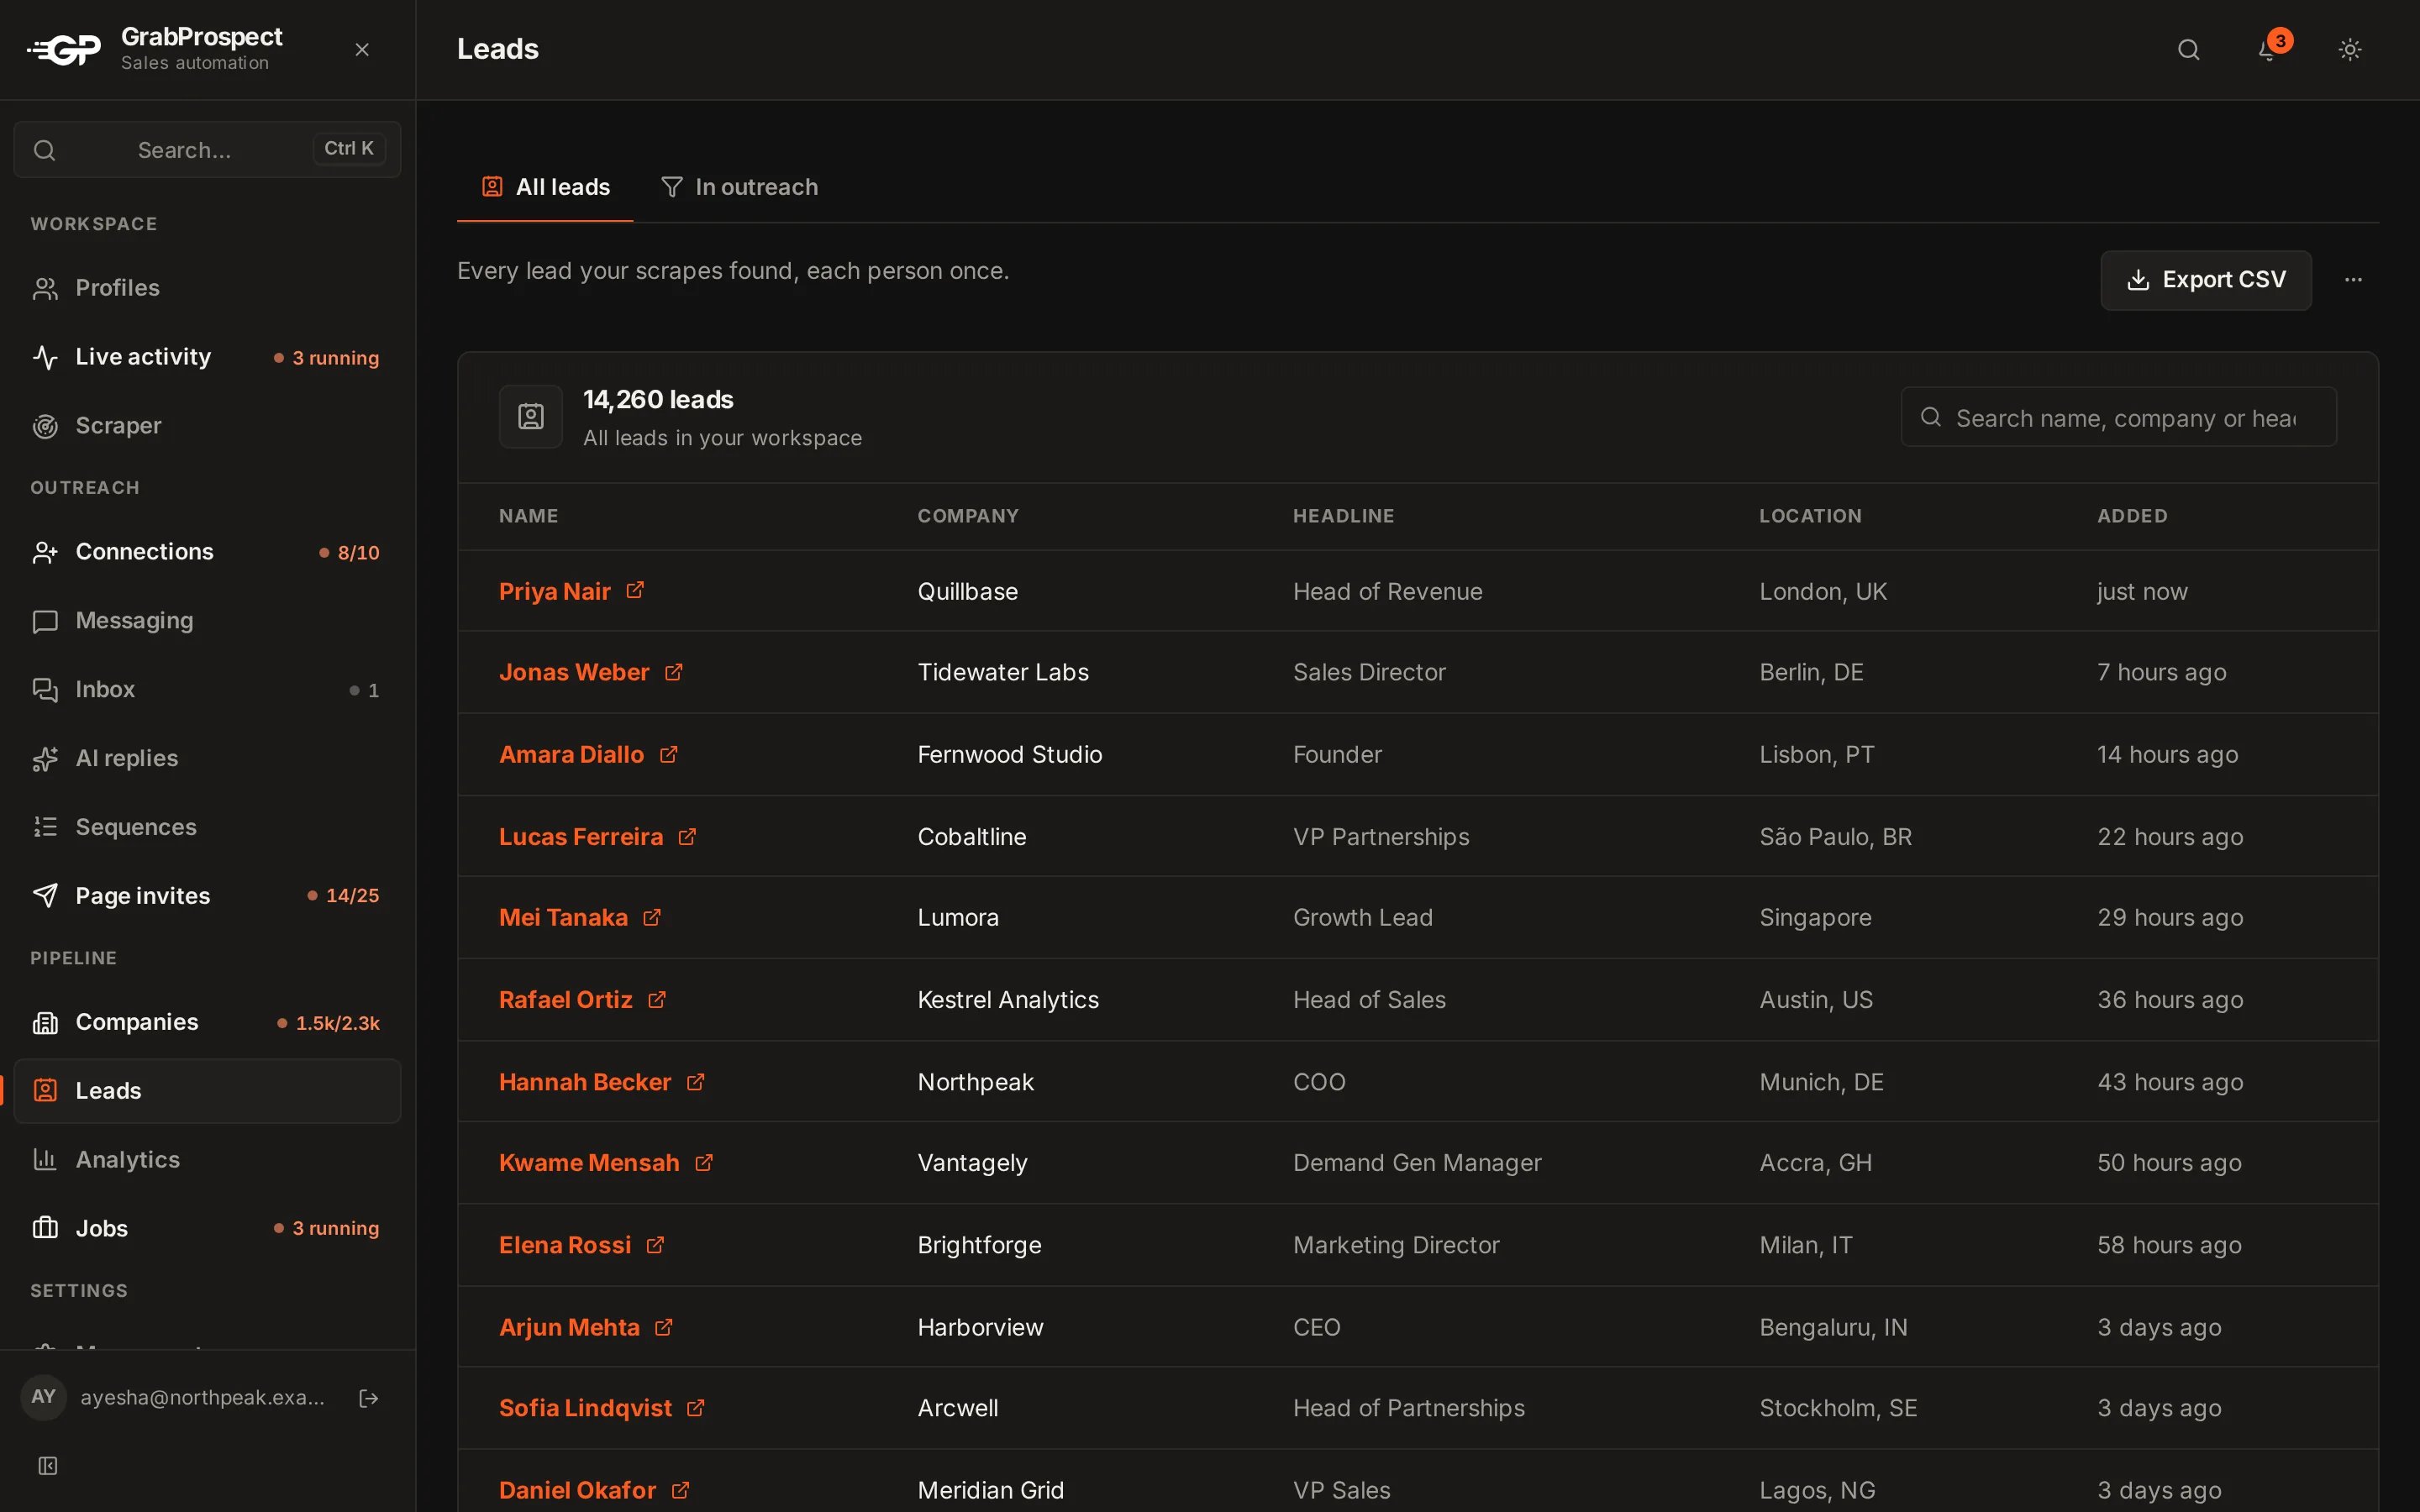Open the Inbox page
Image resolution: width=2420 pixels, height=1512 pixels.
207,690
